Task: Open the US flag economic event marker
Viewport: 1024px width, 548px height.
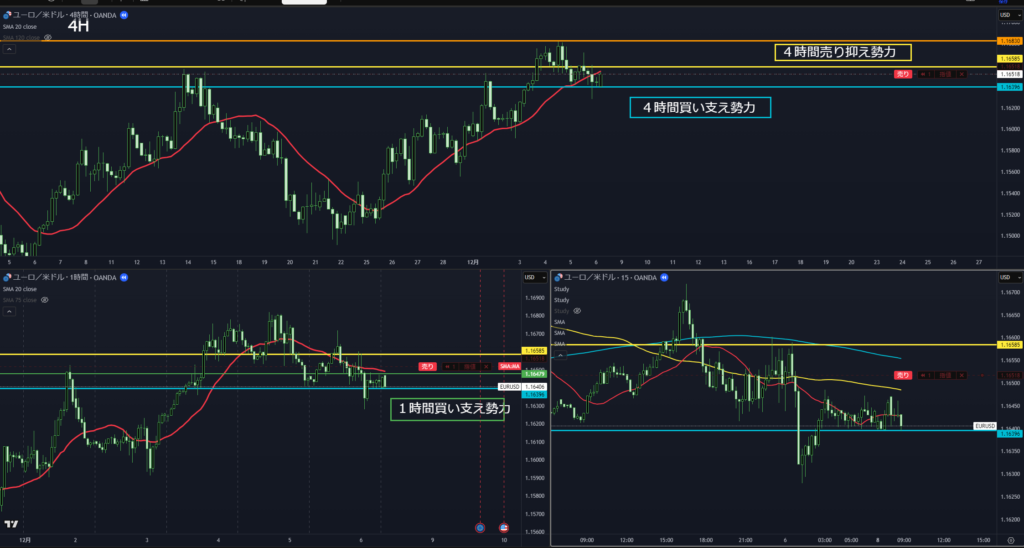Action: coord(503,526)
